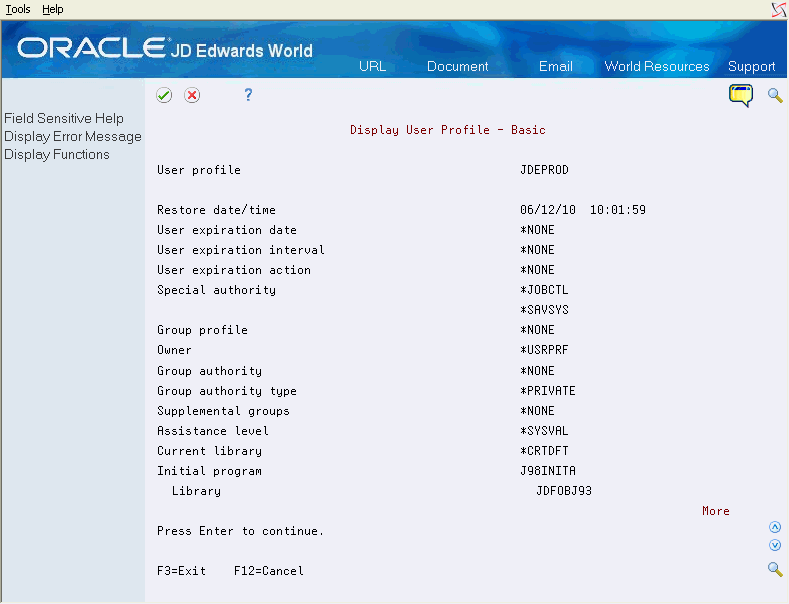Image resolution: width=789 pixels, height=604 pixels.
Task: Click the Supplemental groups label
Action: pyautogui.click(x=223, y=411)
